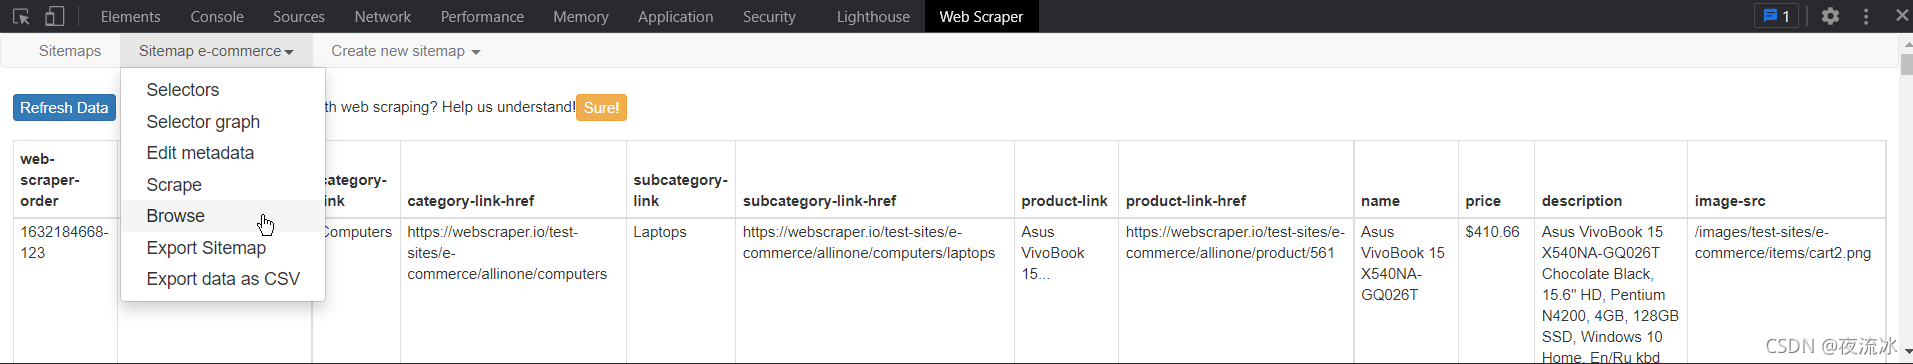Toggle the device toolbar icon
The image size is (1913, 364).
pyautogui.click(x=55, y=16)
